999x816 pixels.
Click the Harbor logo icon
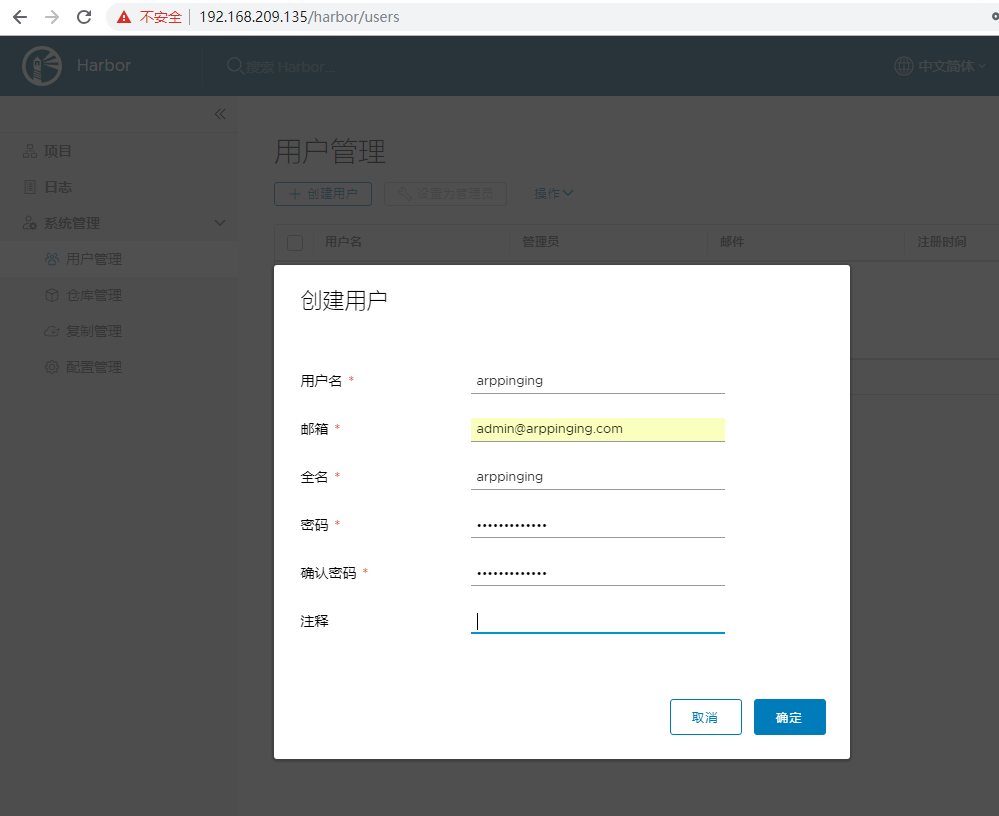(42, 66)
